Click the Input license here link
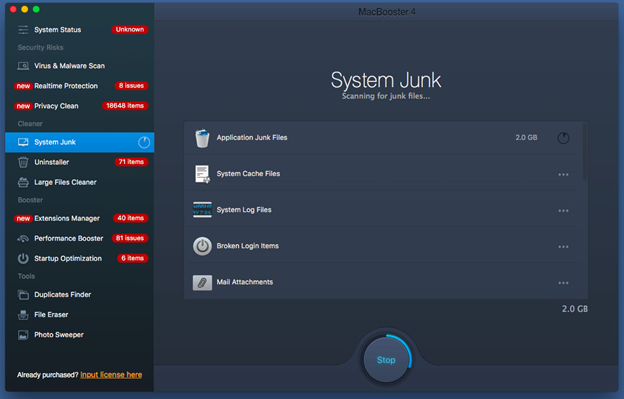The height and width of the screenshot is (399, 624). point(111,375)
